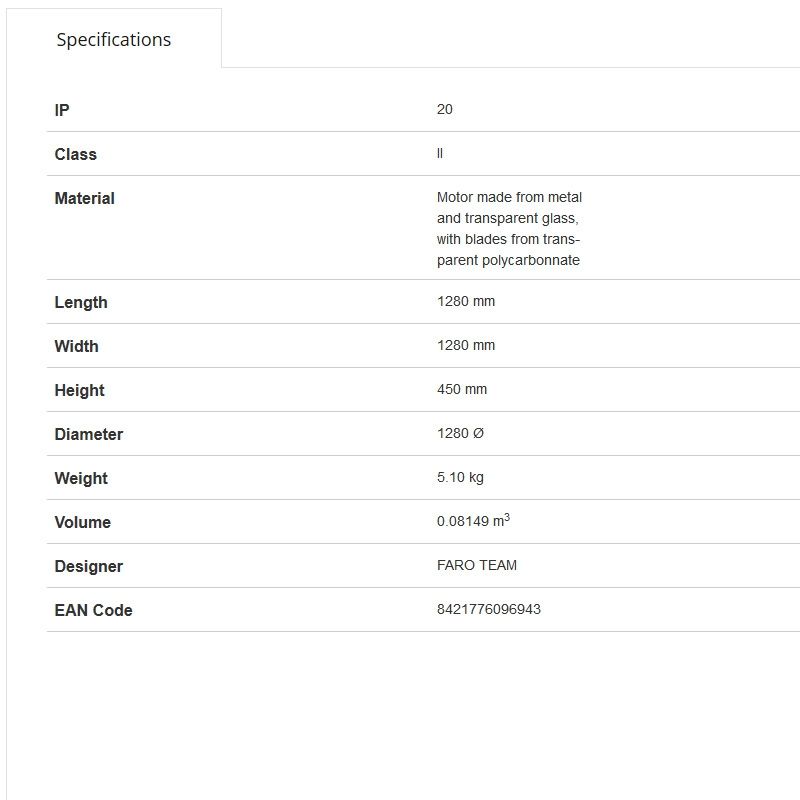Image resolution: width=800 pixels, height=800 pixels.
Task: Click the IP value 20
Action: tap(445, 109)
